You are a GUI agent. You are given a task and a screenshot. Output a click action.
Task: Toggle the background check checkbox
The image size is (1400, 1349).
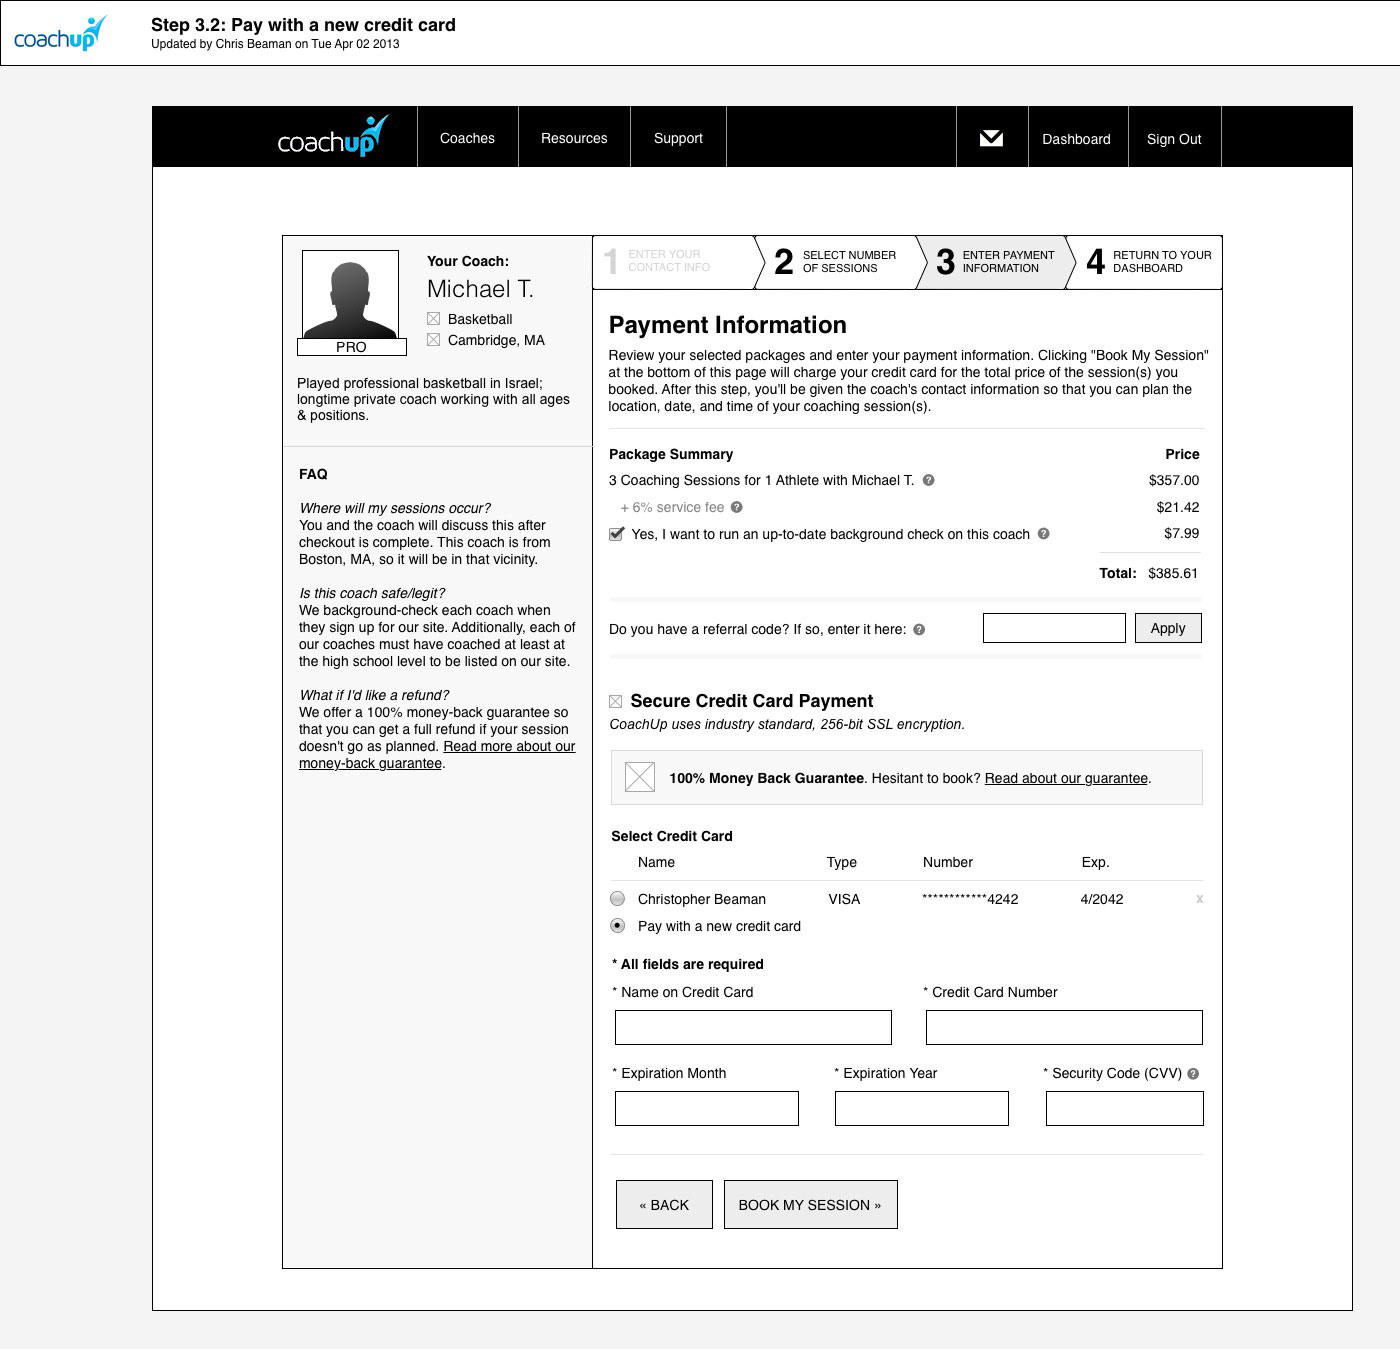point(617,534)
